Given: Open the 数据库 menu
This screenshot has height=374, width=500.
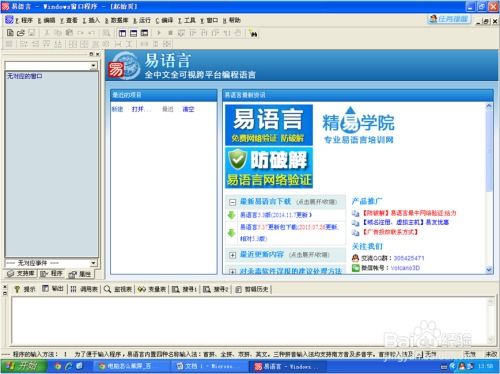Looking at the screenshot, I should click(116, 20).
